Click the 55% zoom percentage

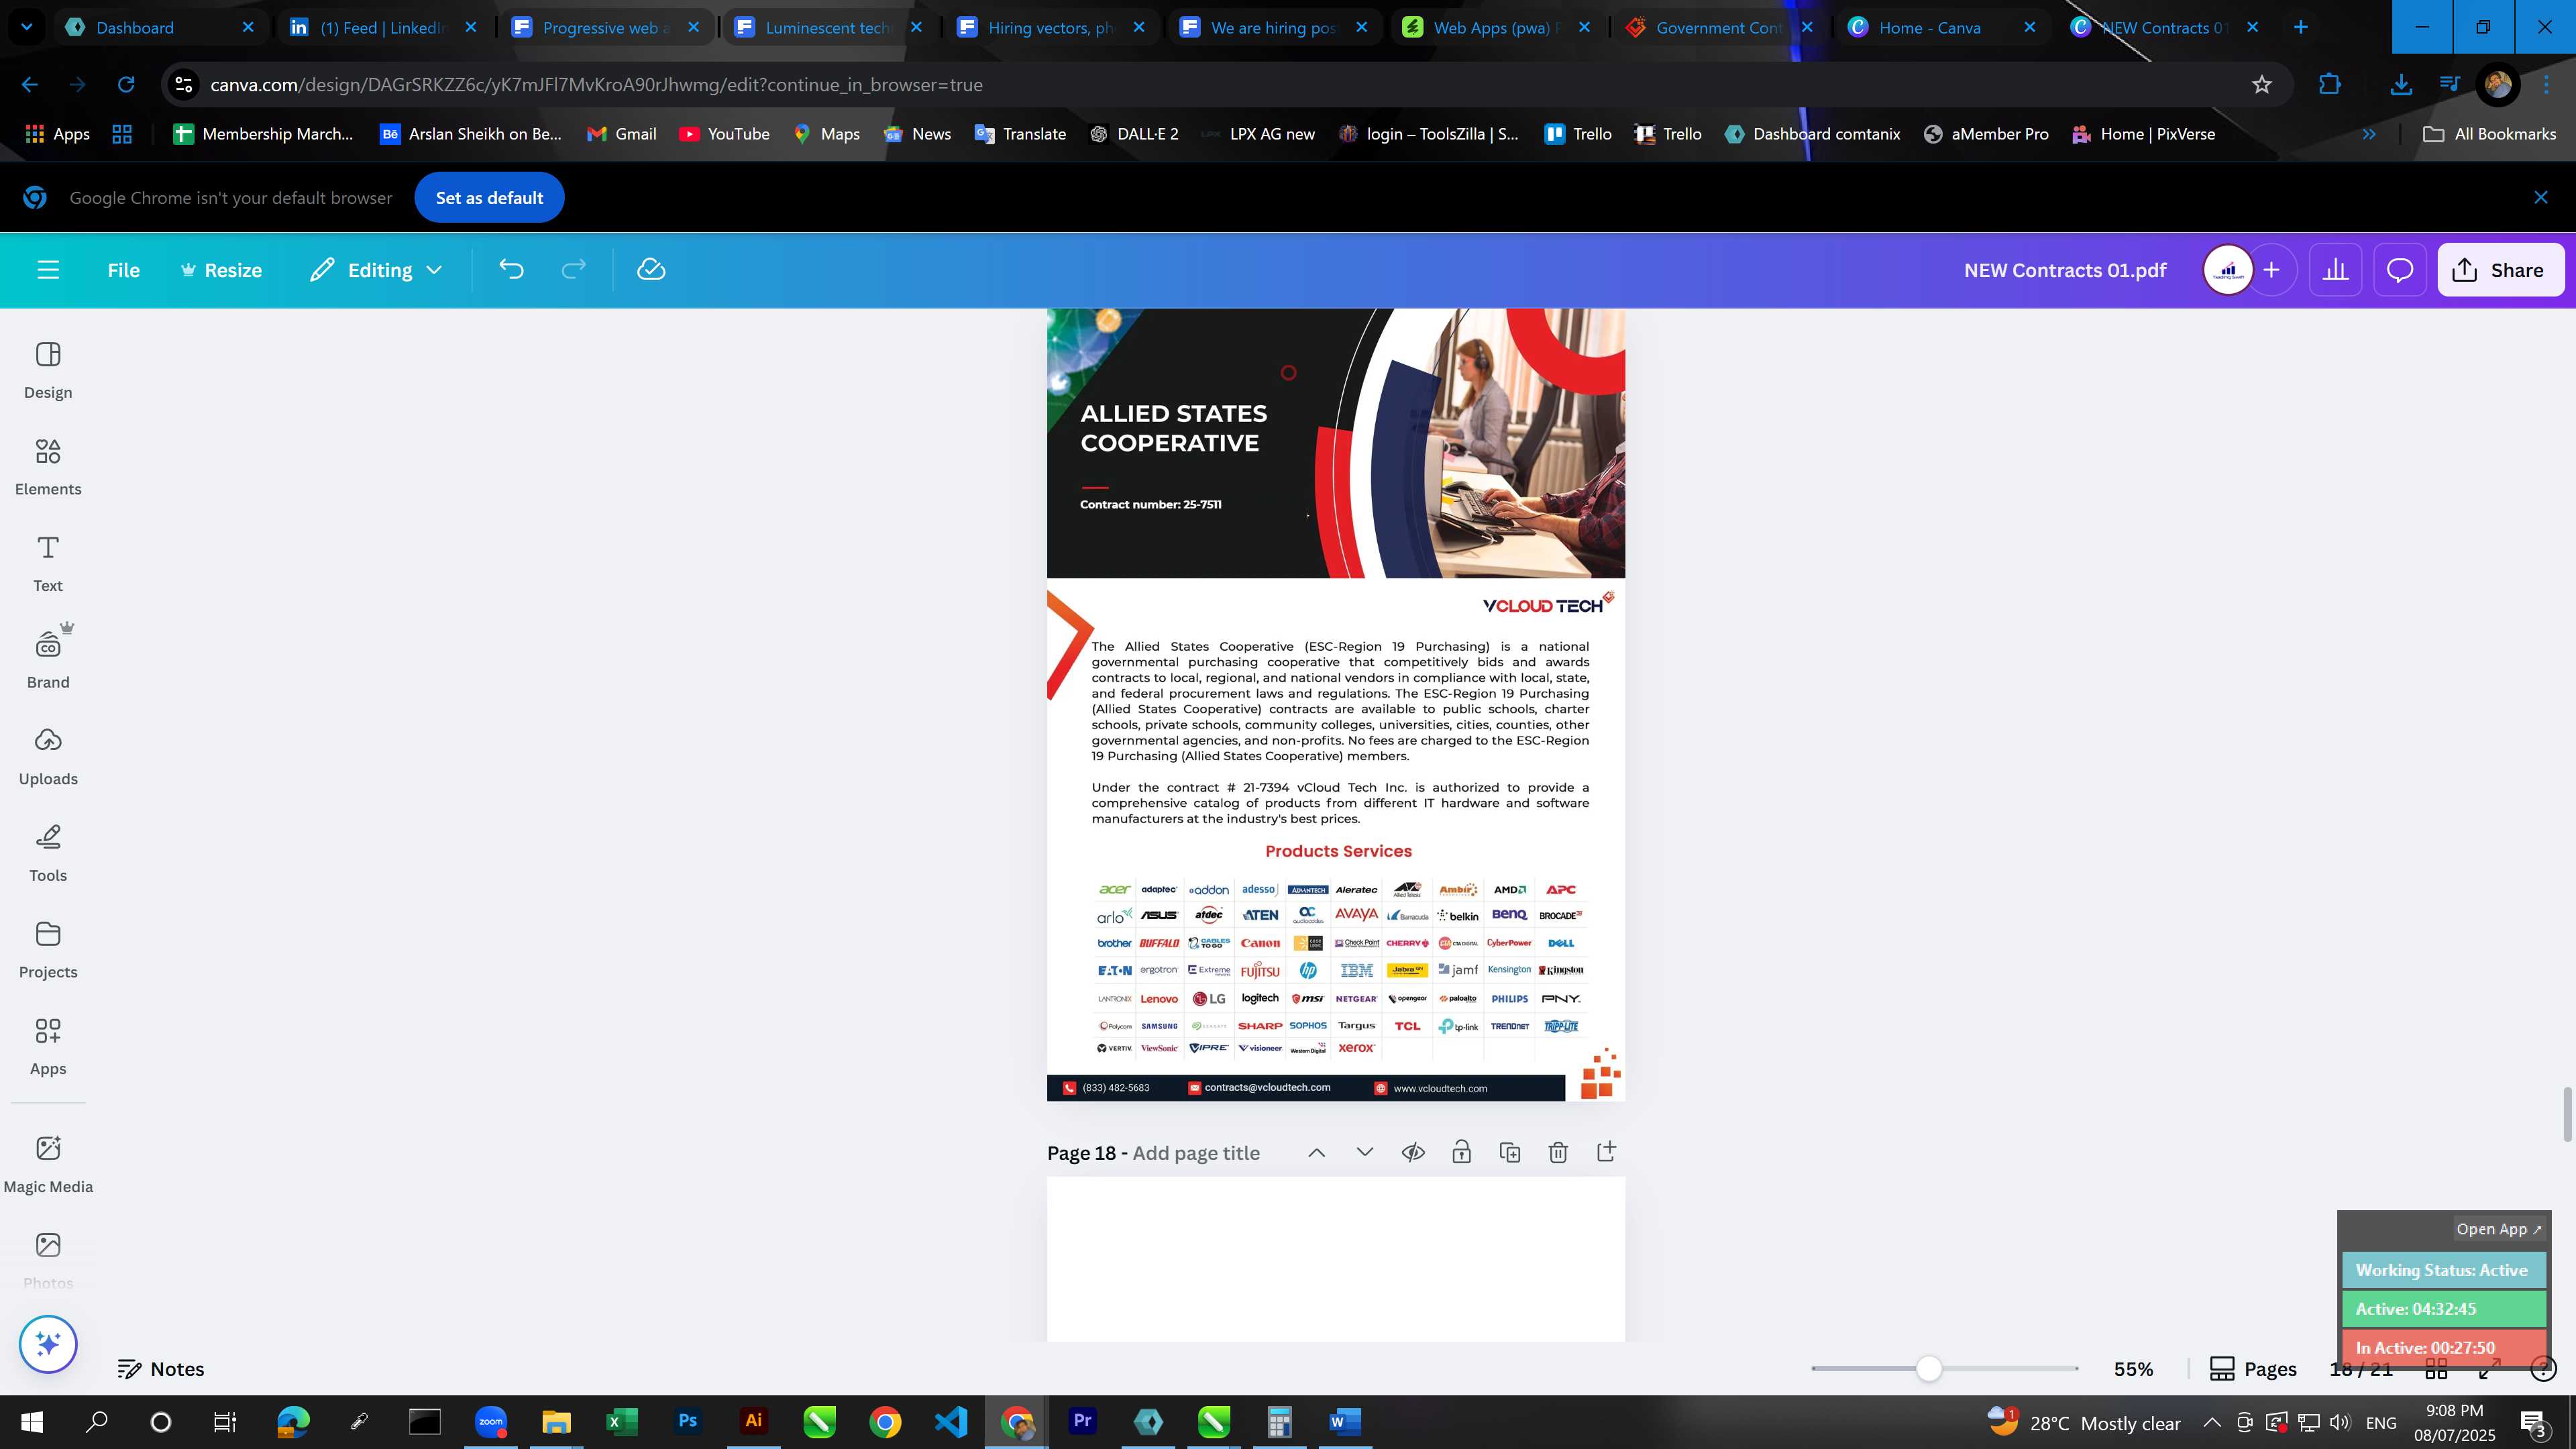(x=2133, y=1369)
